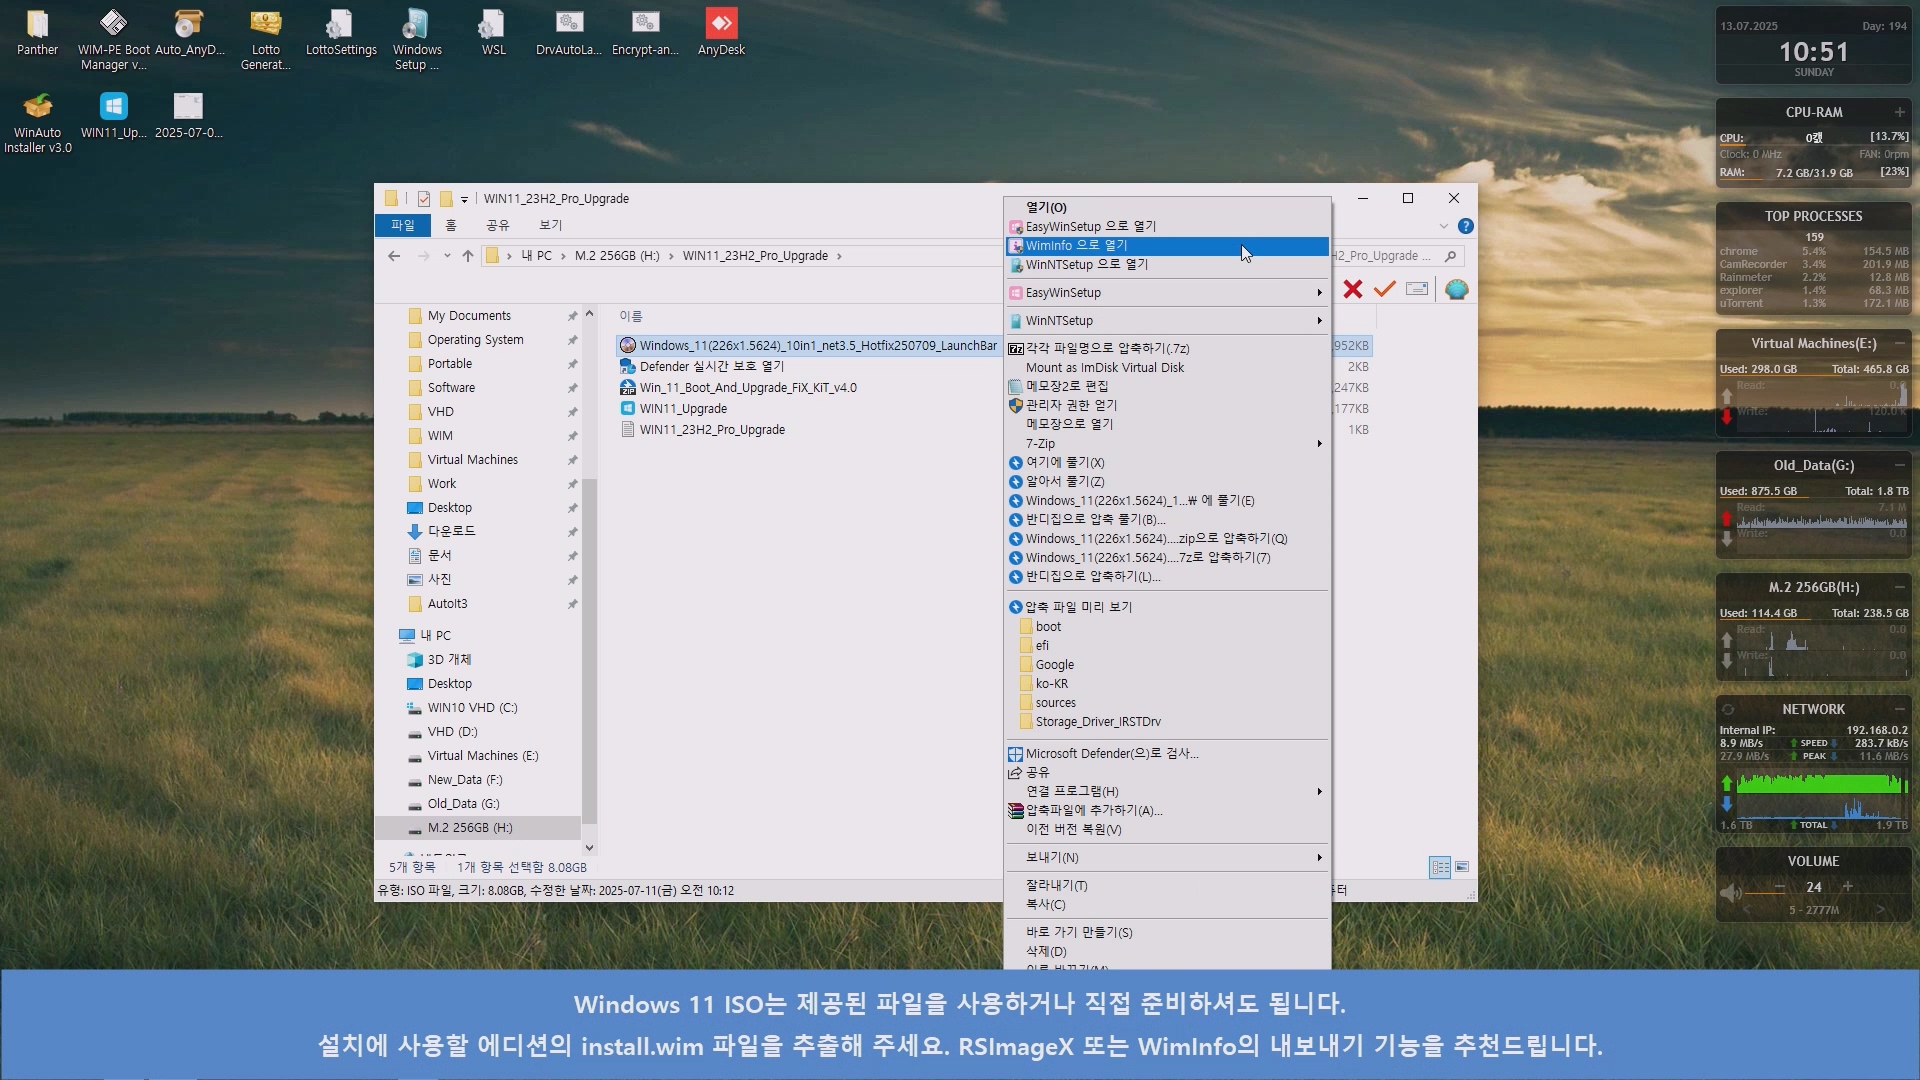Choose 'Mount as ImDisk Virtual Disk'
This screenshot has height=1080, width=1920.
pos(1104,368)
